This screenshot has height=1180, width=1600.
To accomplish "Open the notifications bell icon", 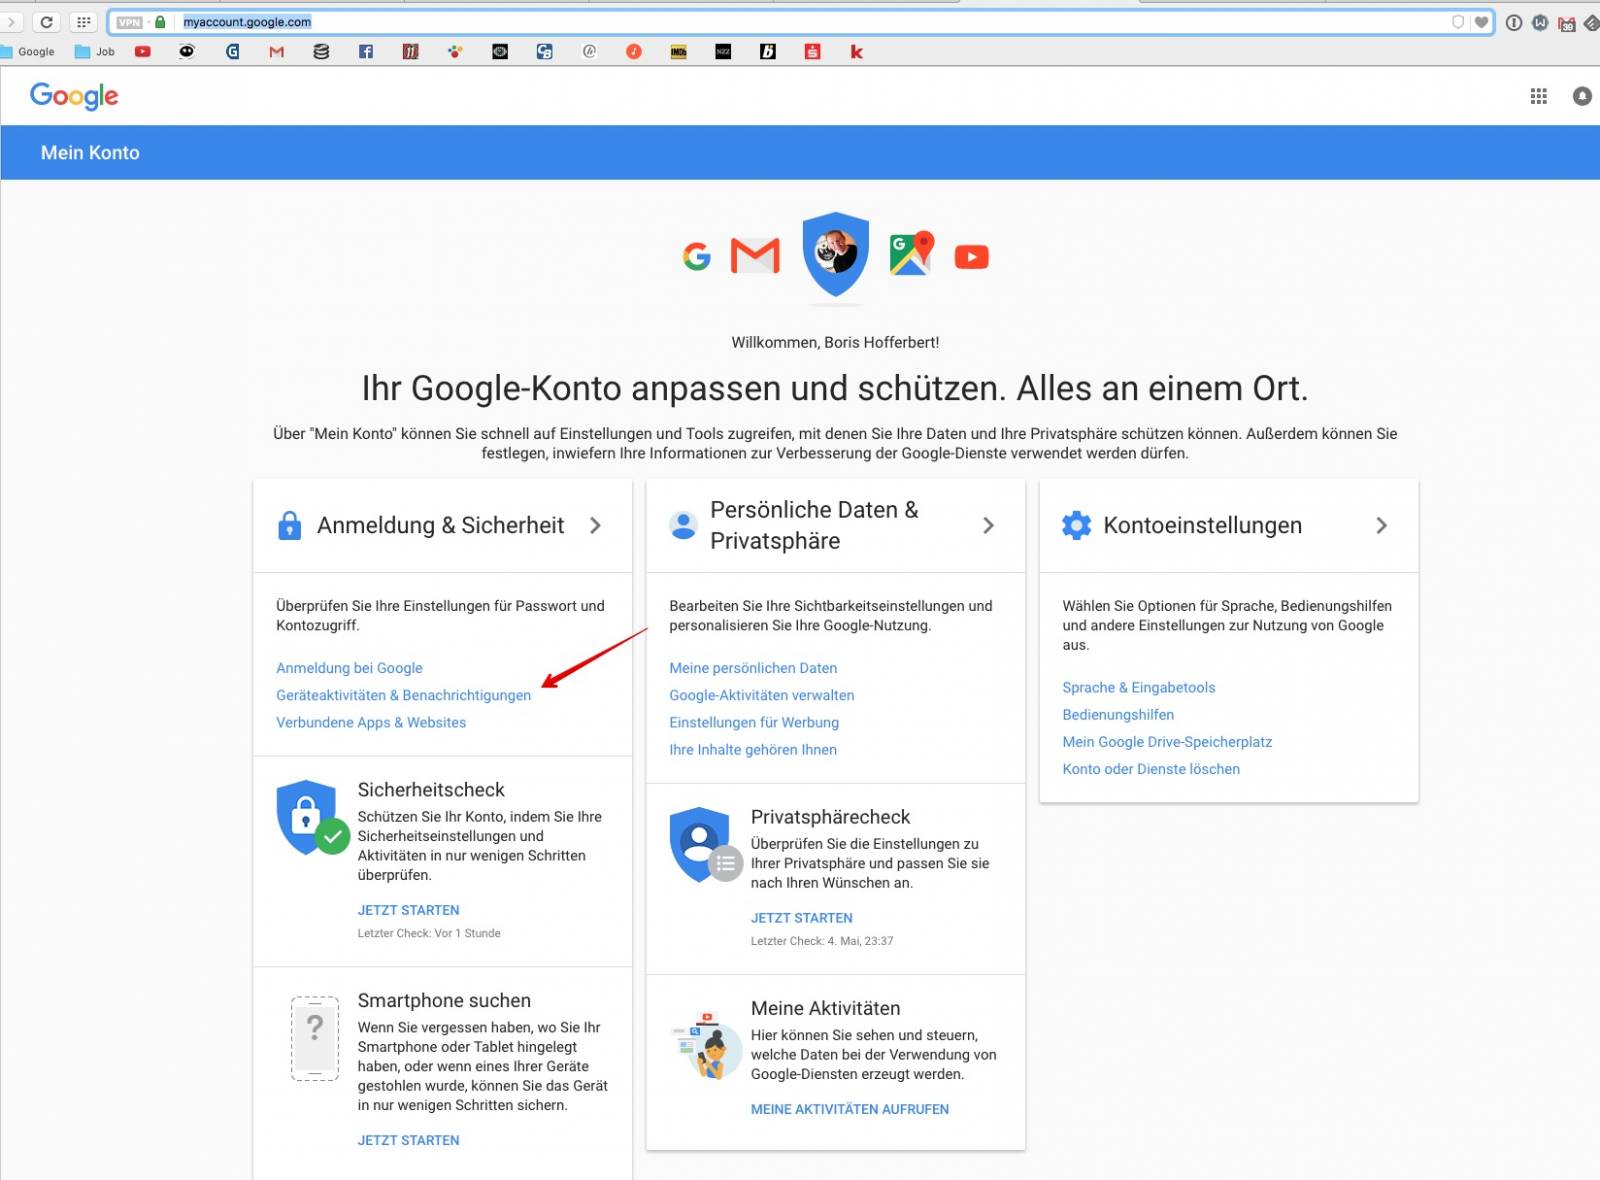I will (x=1581, y=96).
